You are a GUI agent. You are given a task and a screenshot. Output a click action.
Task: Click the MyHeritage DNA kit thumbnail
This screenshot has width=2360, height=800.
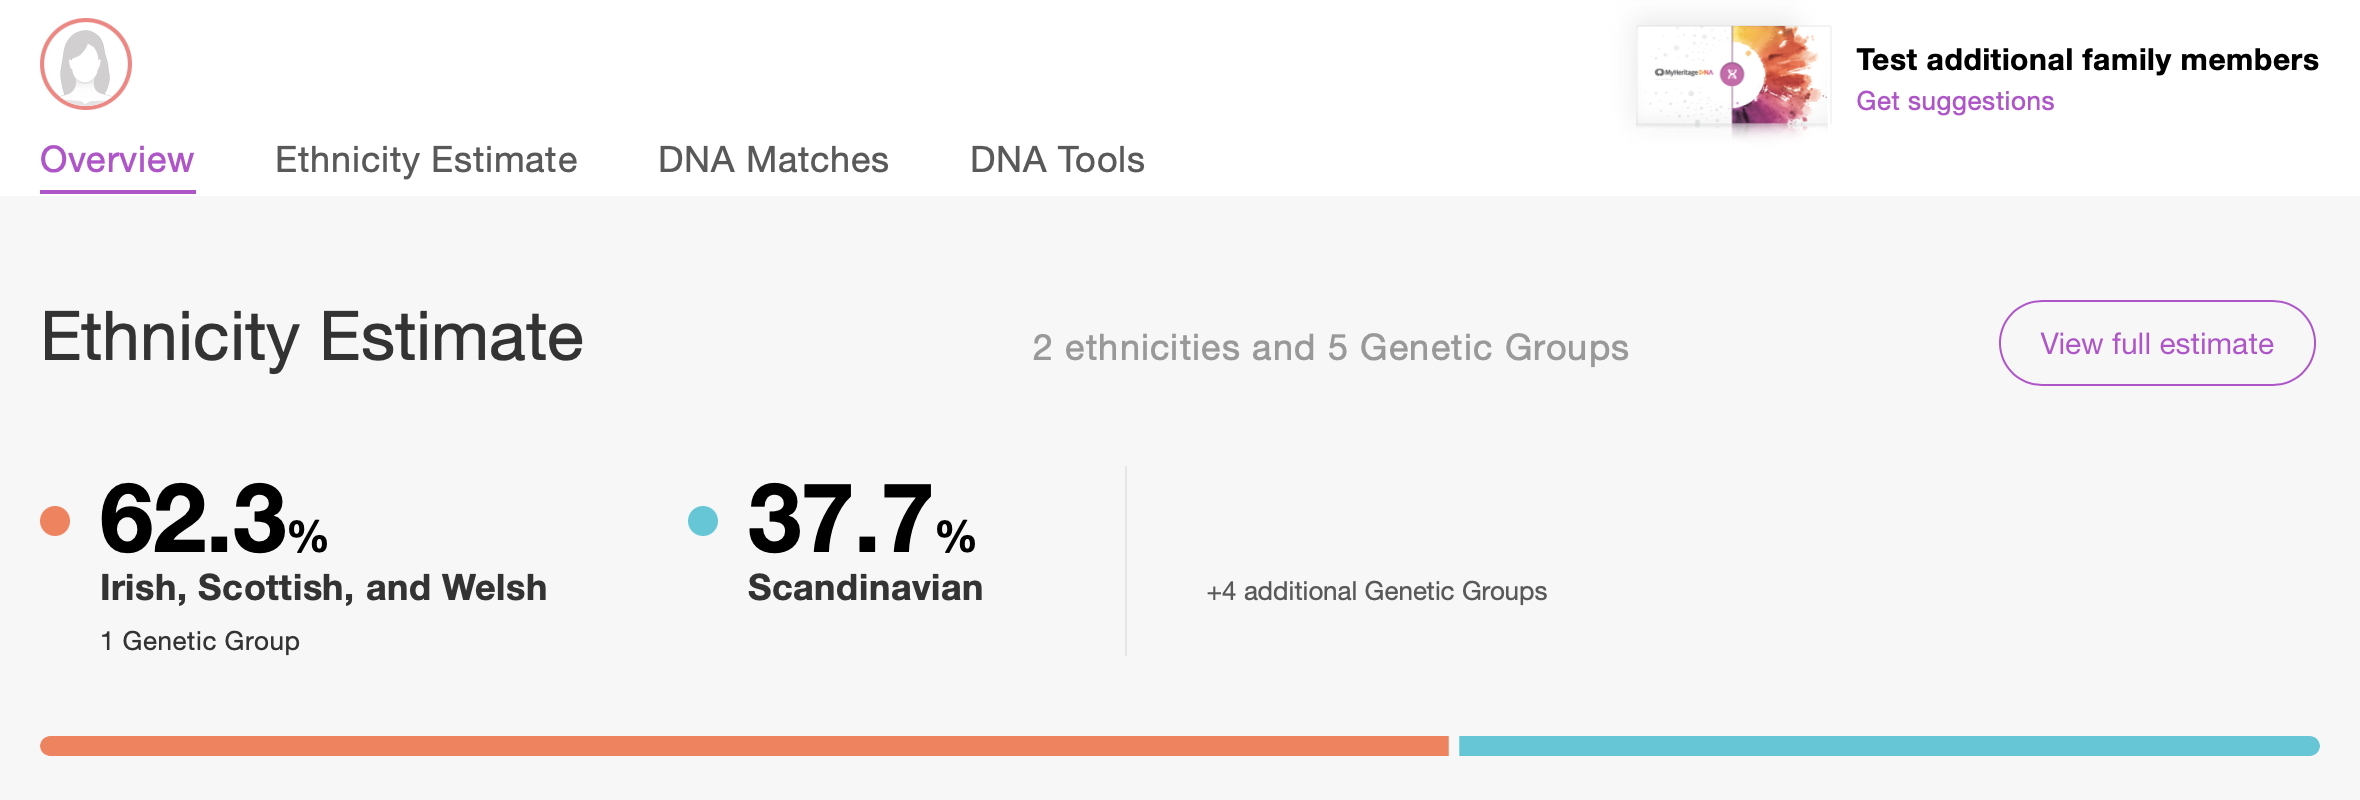point(1733,76)
